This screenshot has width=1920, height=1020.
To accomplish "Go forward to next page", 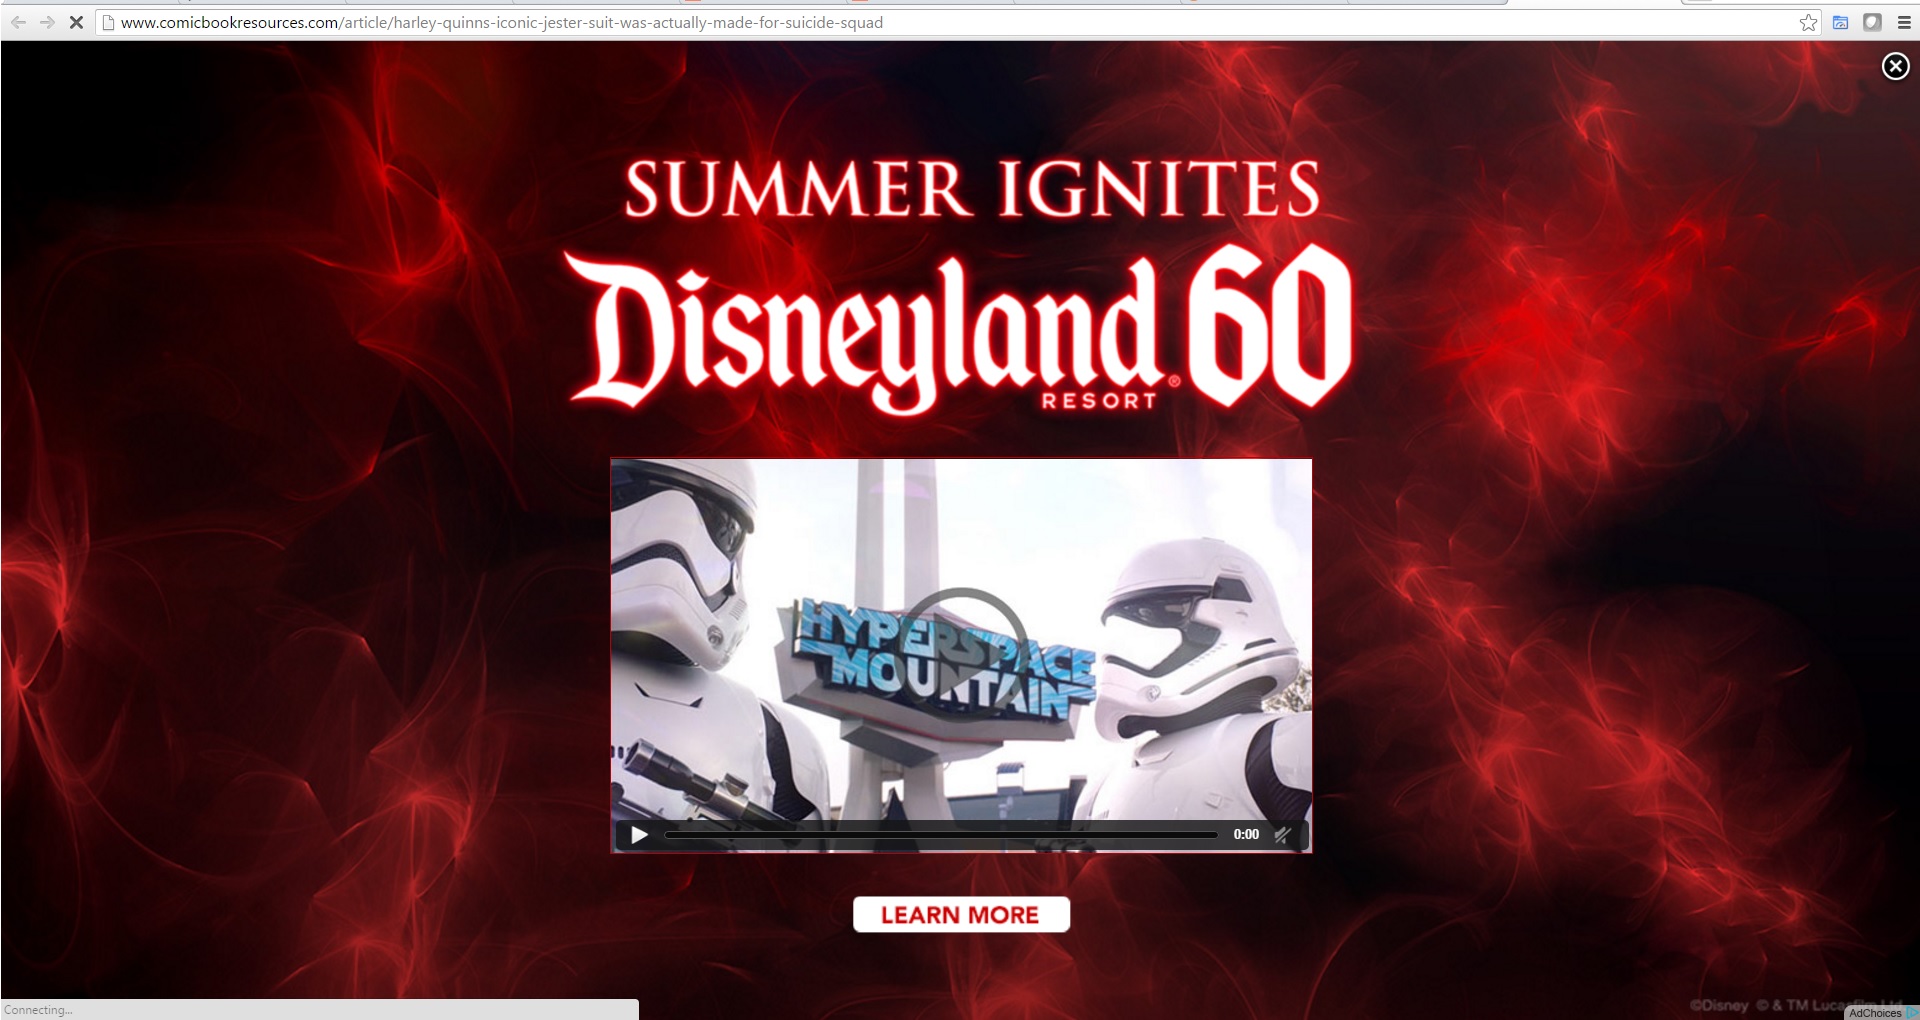I will point(47,22).
